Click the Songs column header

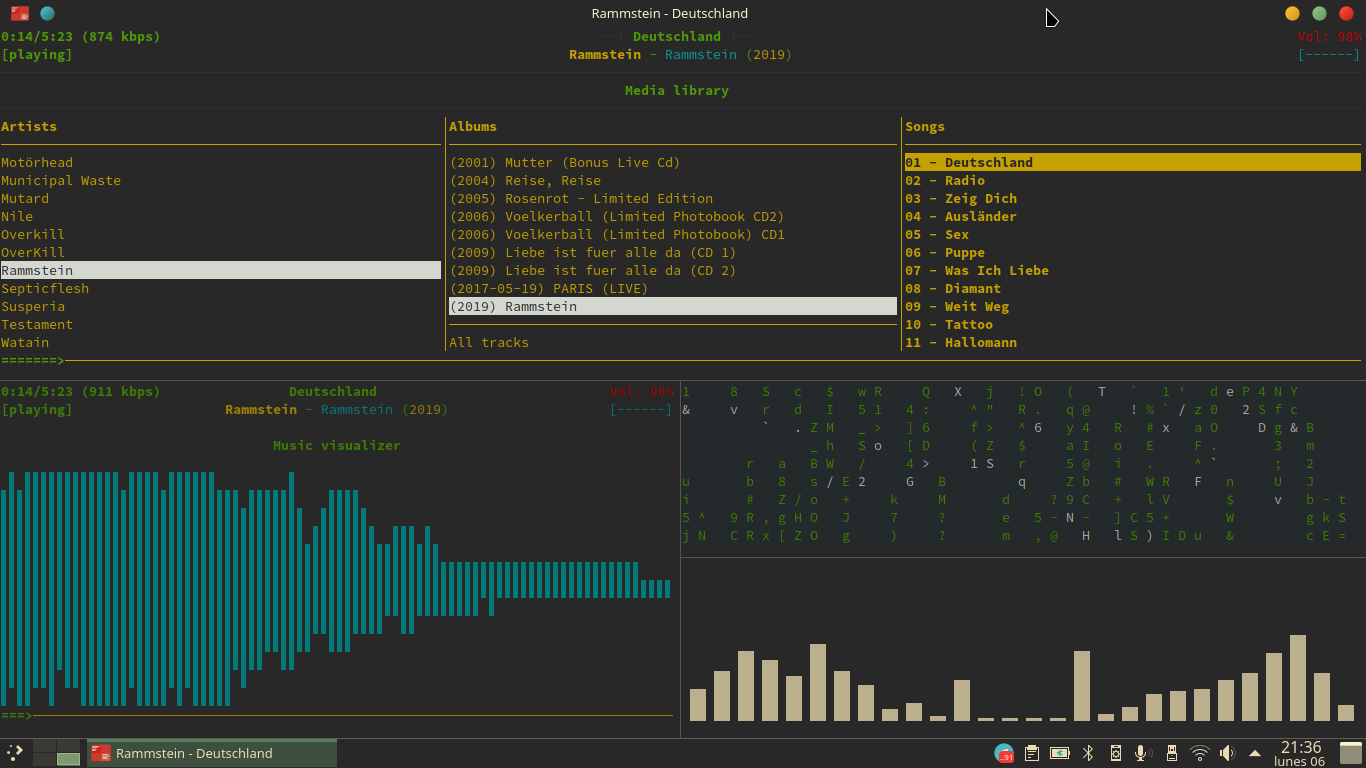pos(925,127)
